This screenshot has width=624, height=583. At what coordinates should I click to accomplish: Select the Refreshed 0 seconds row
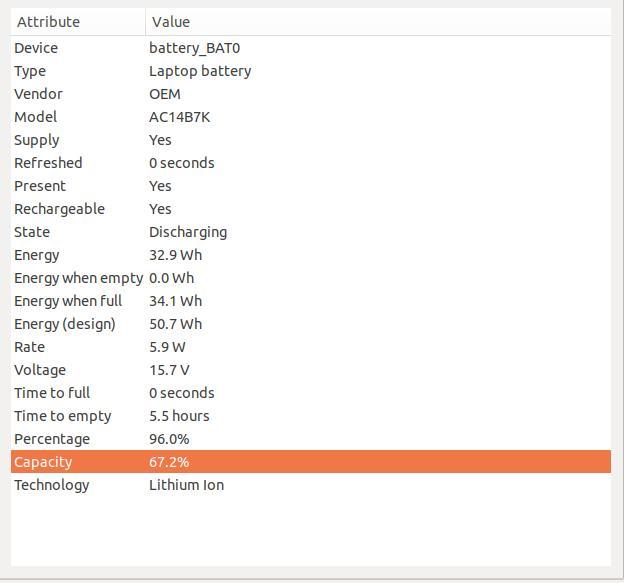point(311,163)
